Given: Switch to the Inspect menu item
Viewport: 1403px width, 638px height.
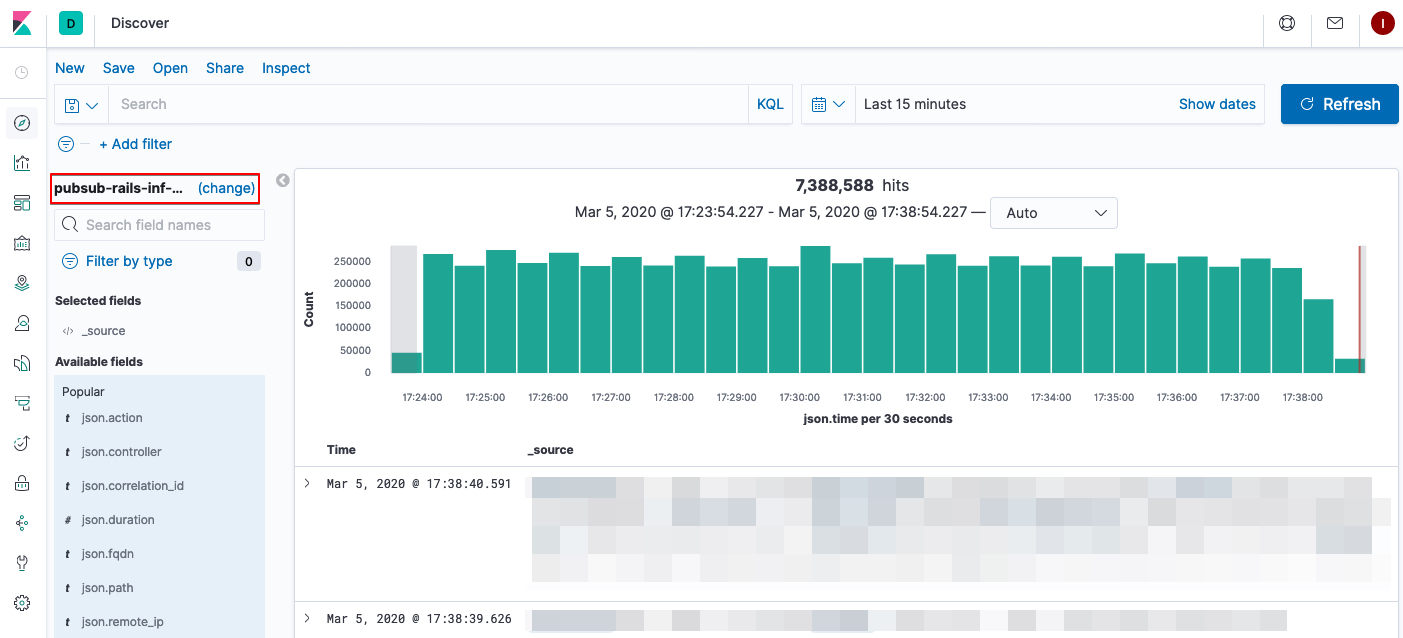Looking at the screenshot, I should pos(285,67).
